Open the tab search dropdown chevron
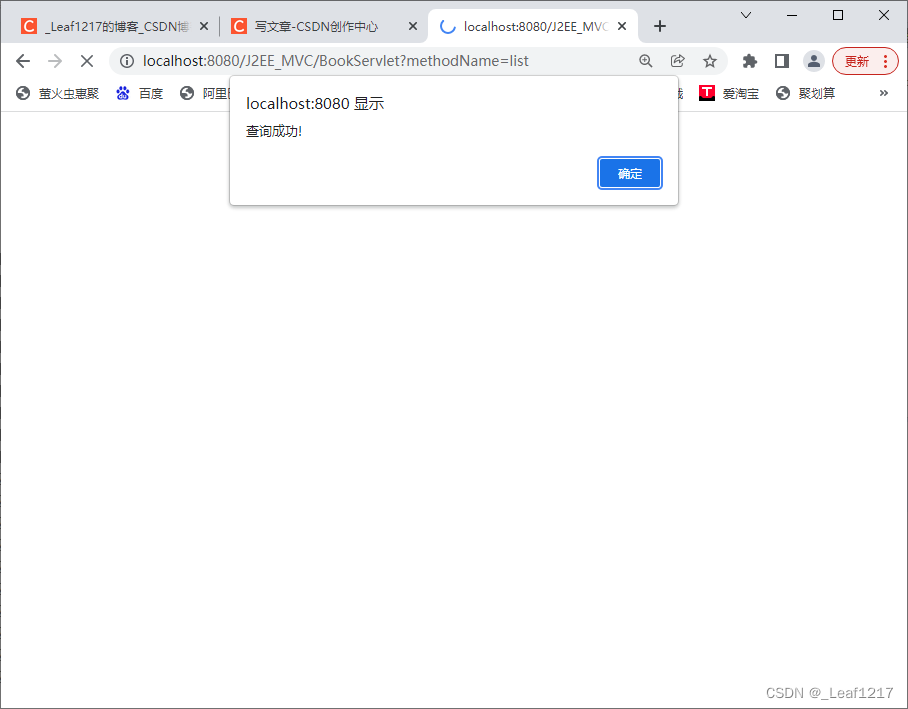Screen dimensions: 908x709 [x=746, y=15]
